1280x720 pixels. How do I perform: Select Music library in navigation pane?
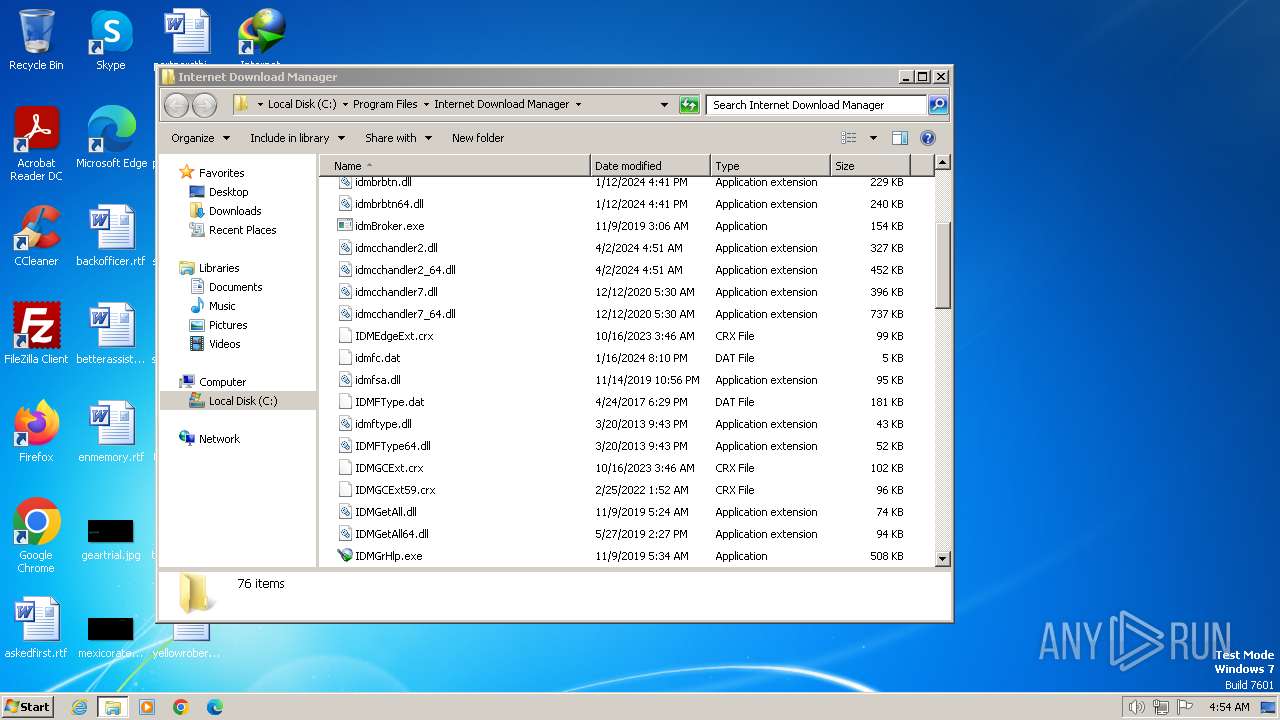coord(222,306)
